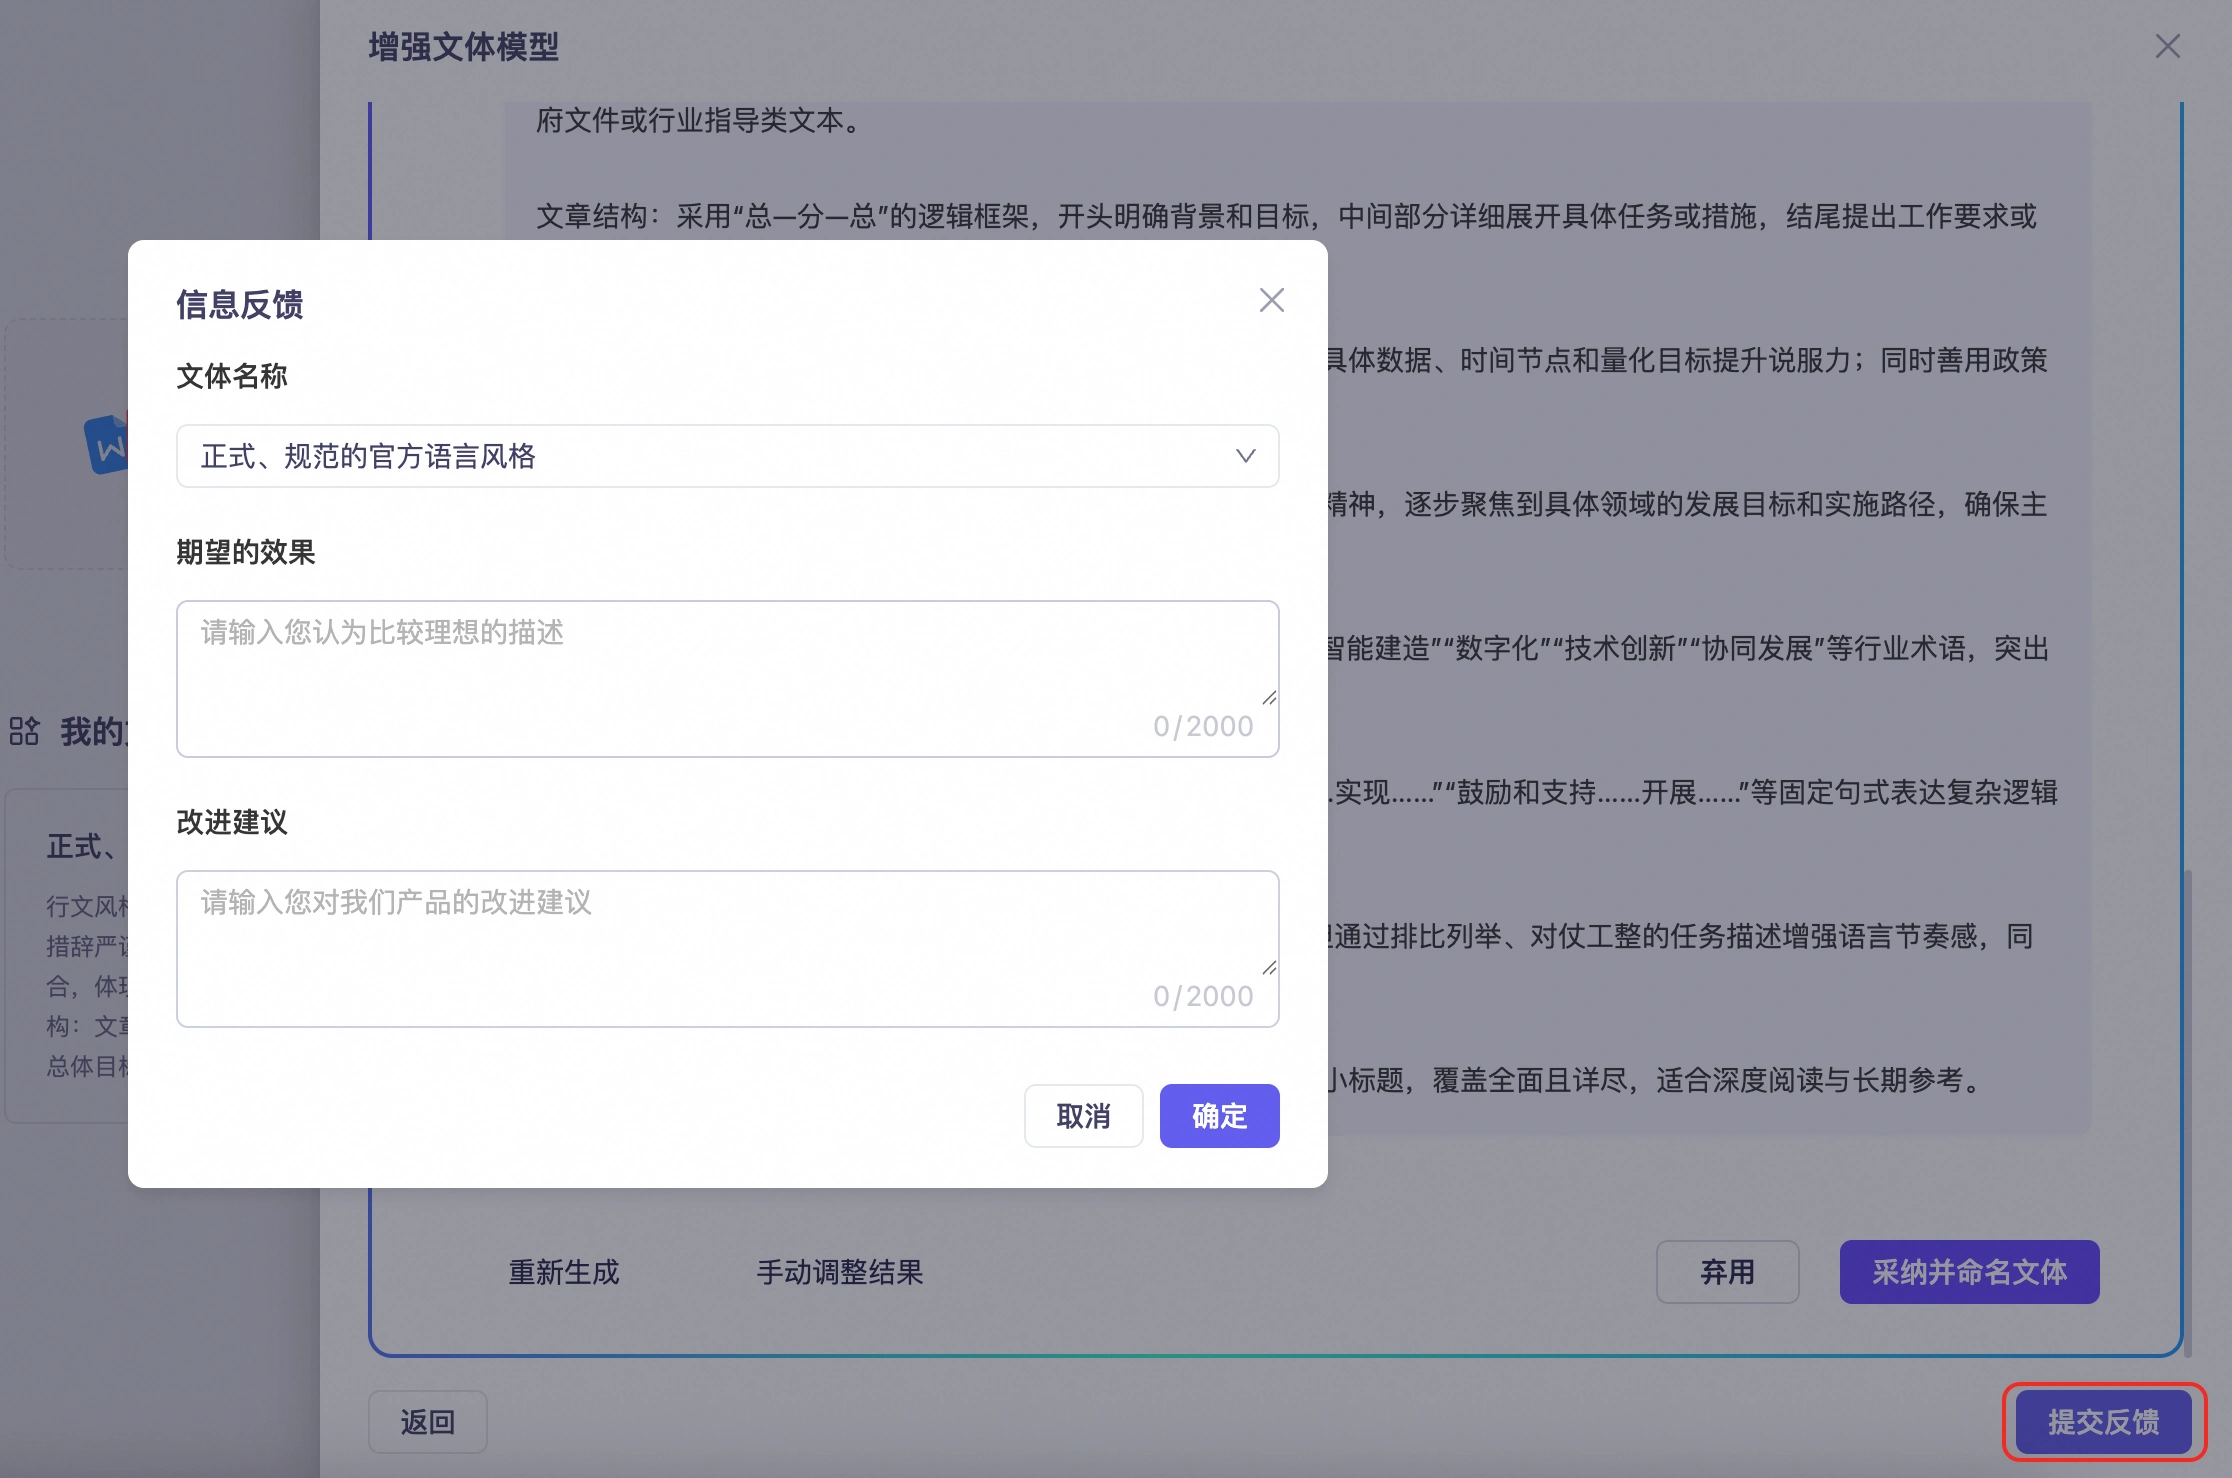Focus the 改进建议 text area
This screenshot has height=1478, width=2232.
pyautogui.click(x=728, y=949)
